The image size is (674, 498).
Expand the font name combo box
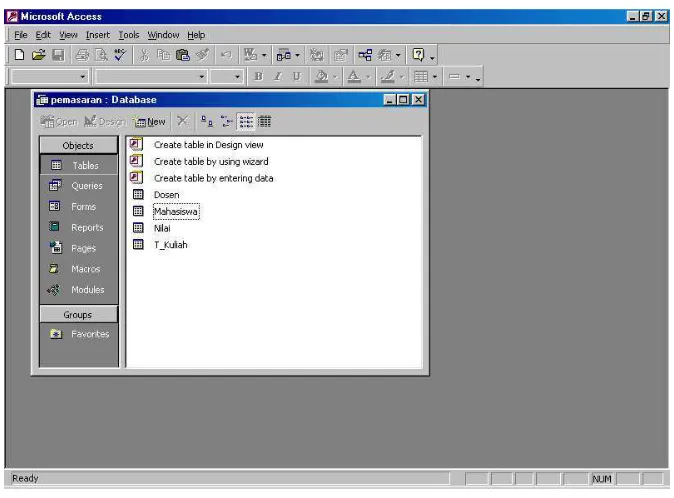pos(201,77)
